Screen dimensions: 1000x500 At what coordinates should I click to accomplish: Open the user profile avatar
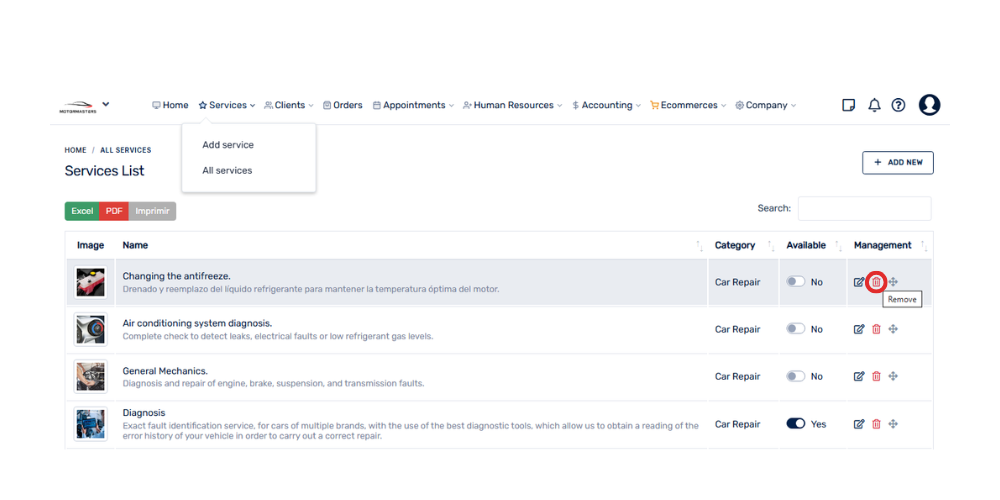[929, 105]
